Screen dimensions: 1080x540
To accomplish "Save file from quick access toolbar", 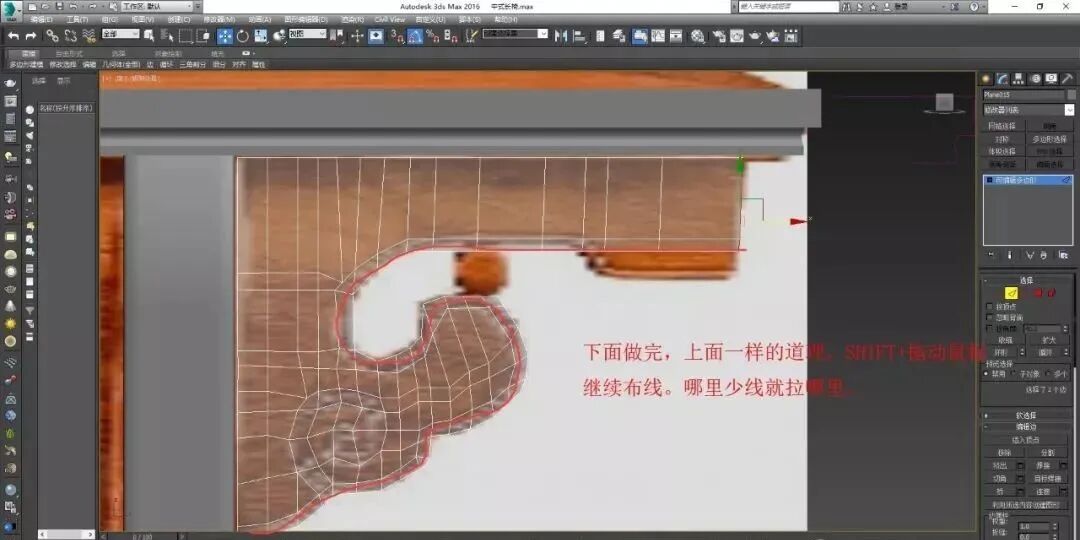I will pyautogui.click(x=60, y=6).
